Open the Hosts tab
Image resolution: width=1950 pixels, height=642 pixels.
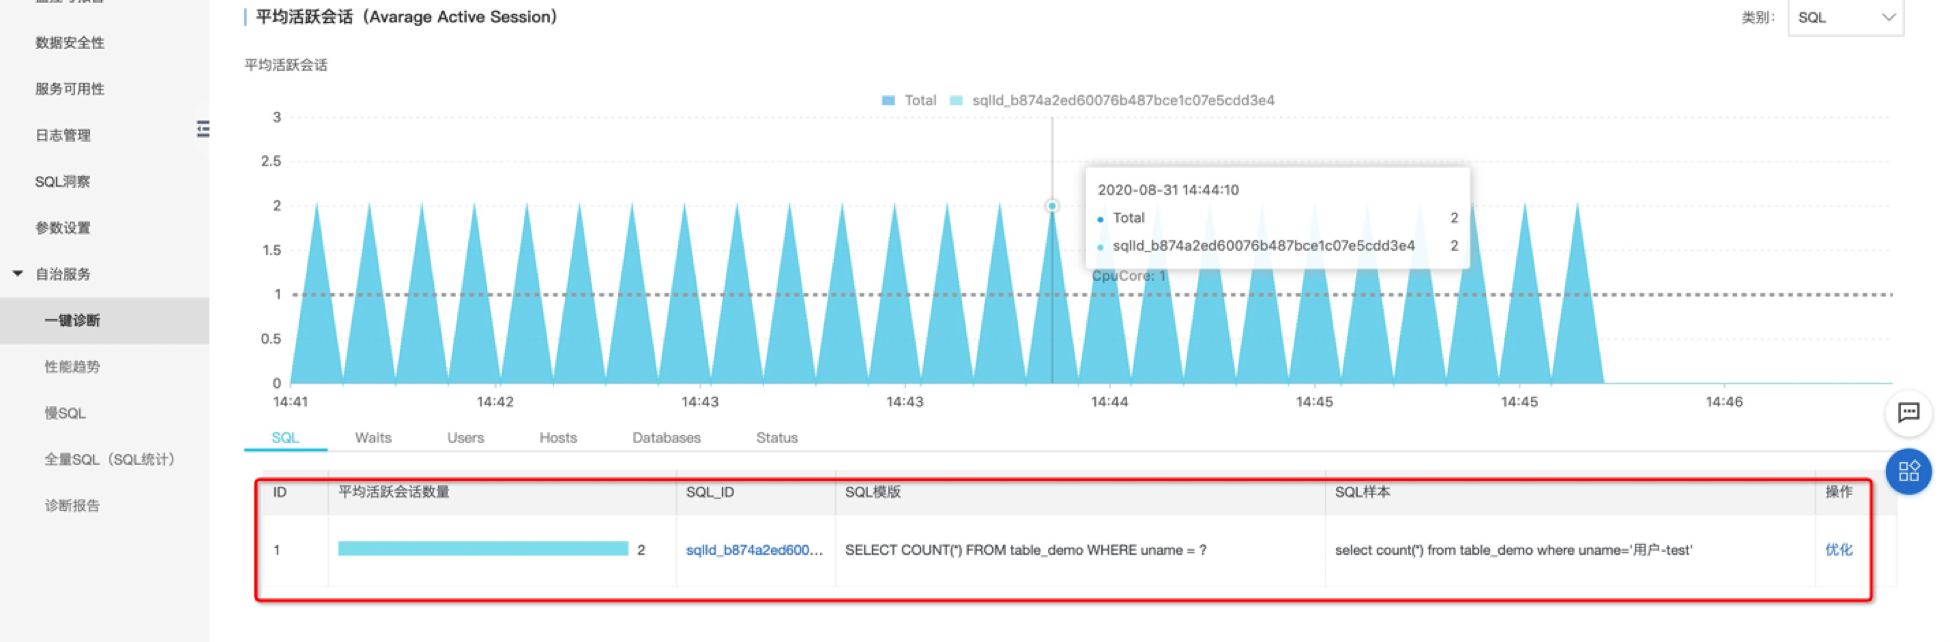click(558, 438)
